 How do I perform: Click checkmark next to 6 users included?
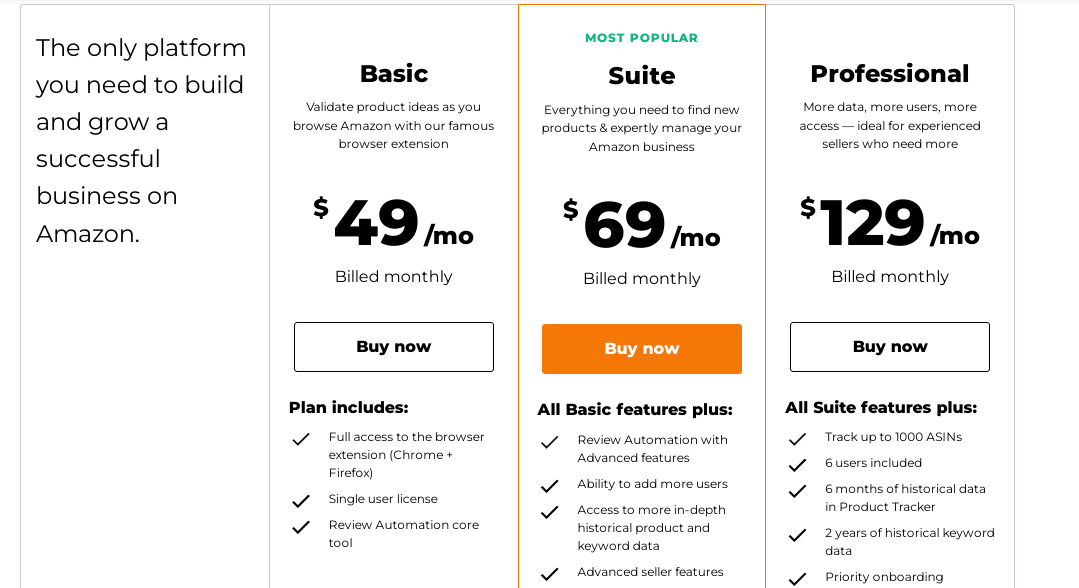[x=797, y=465]
